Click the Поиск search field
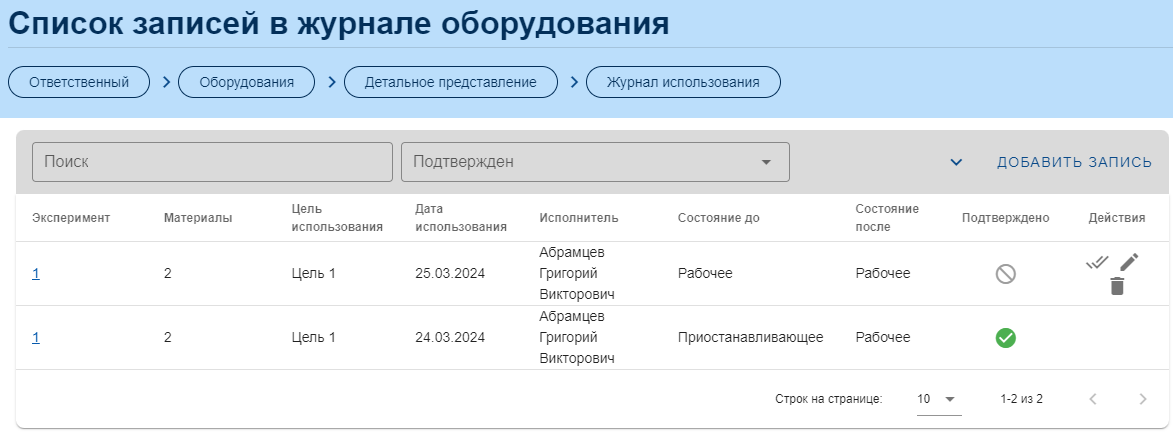 click(x=212, y=162)
